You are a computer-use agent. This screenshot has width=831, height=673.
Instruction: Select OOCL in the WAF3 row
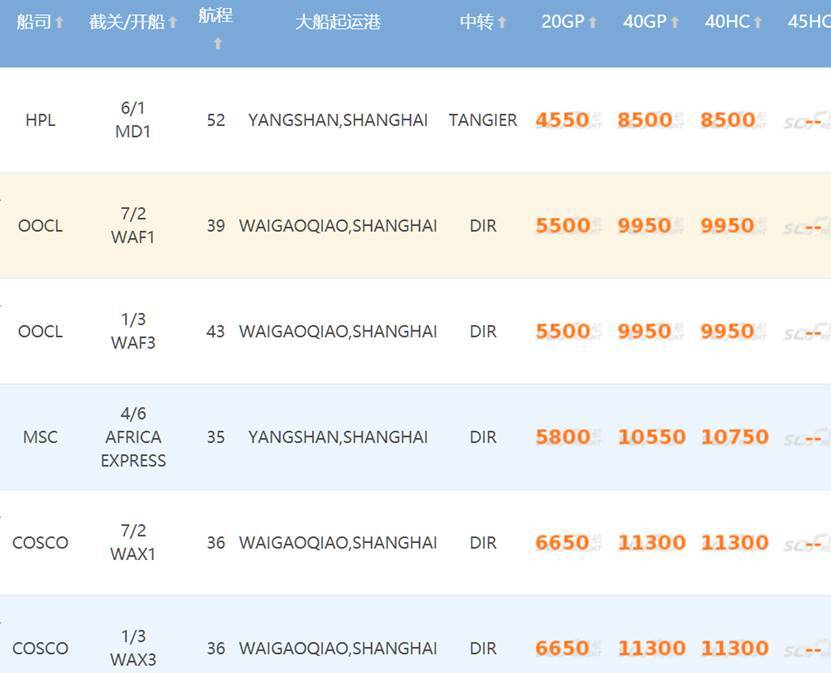40,331
